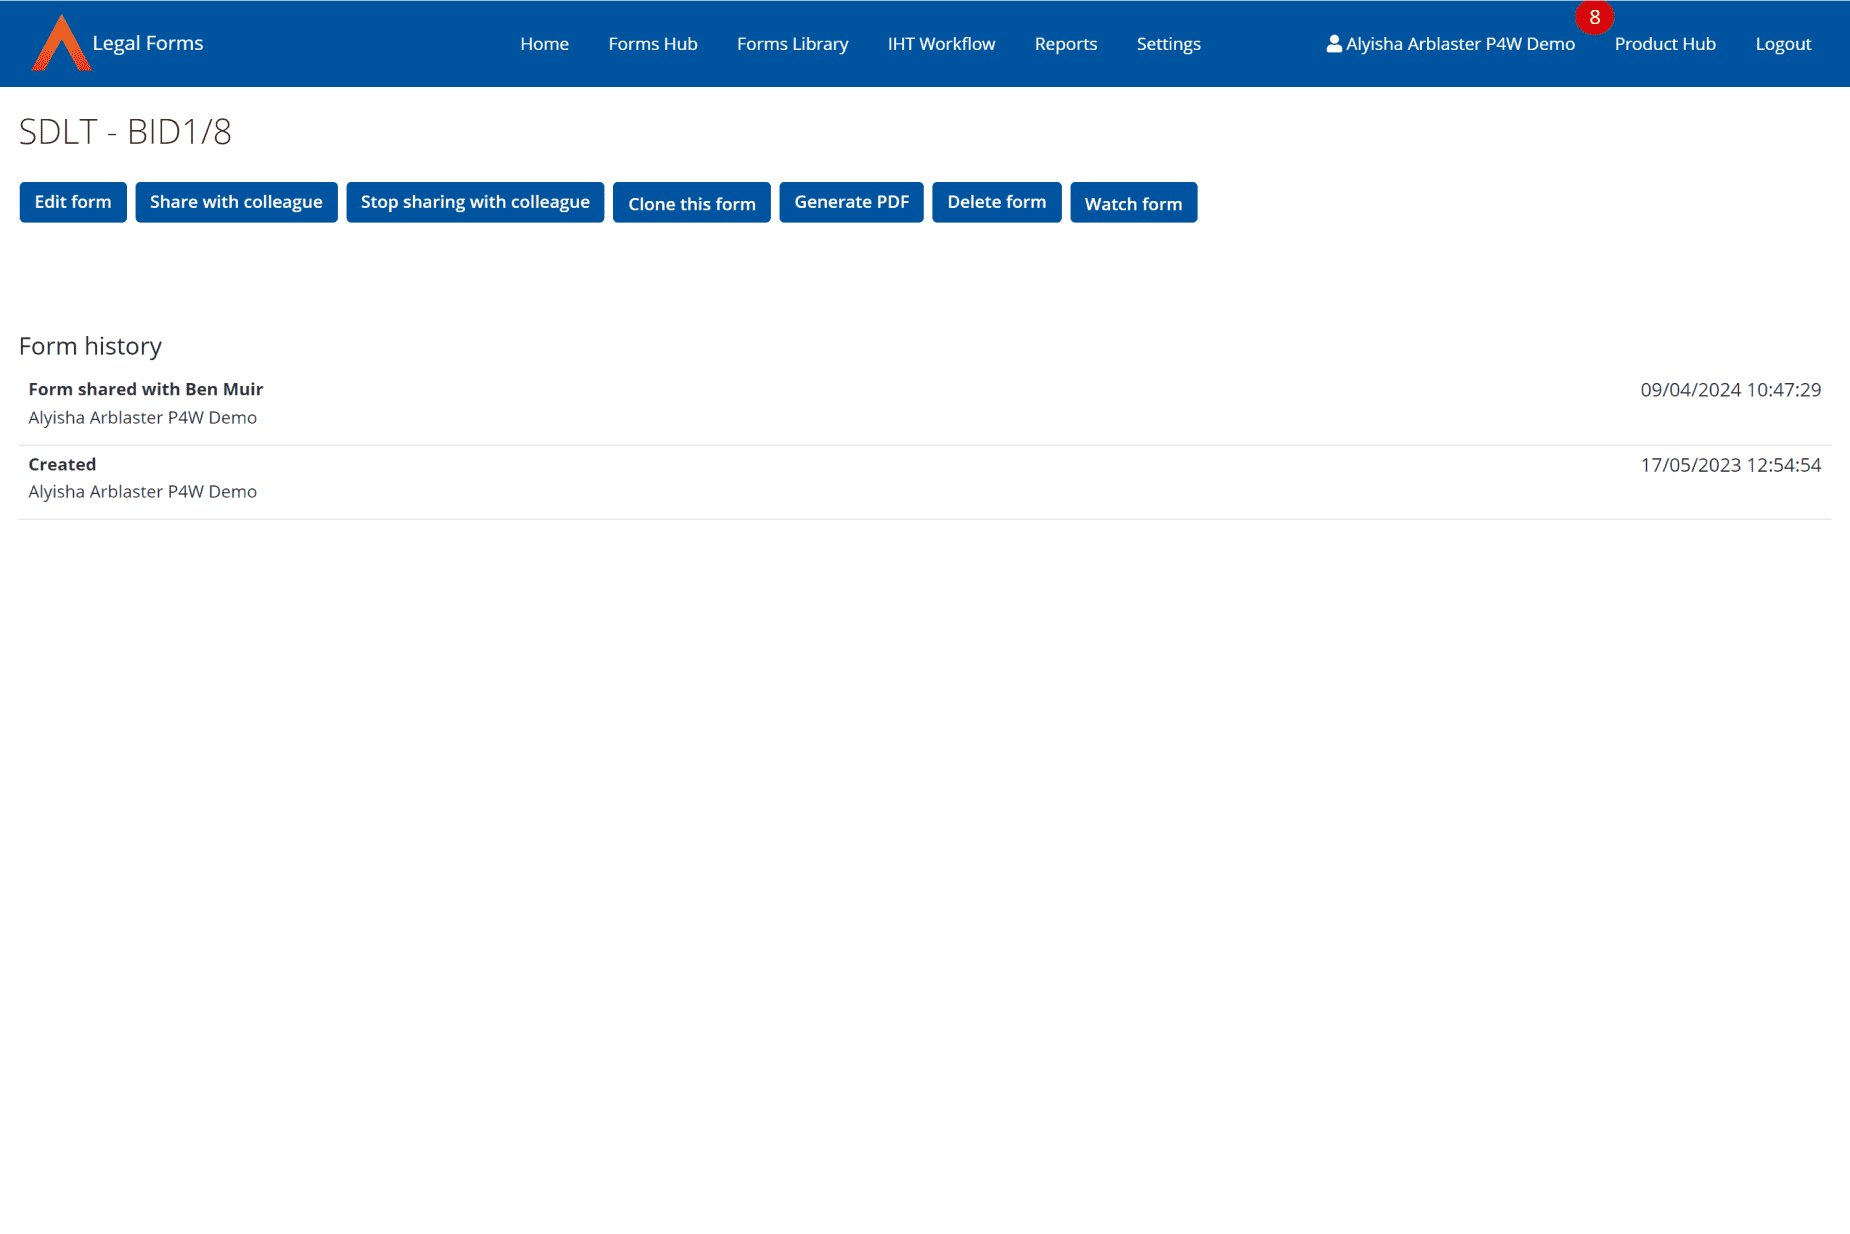Image resolution: width=1850 pixels, height=1234 pixels.
Task: Navigate to the Forms Library
Action: (792, 43)
